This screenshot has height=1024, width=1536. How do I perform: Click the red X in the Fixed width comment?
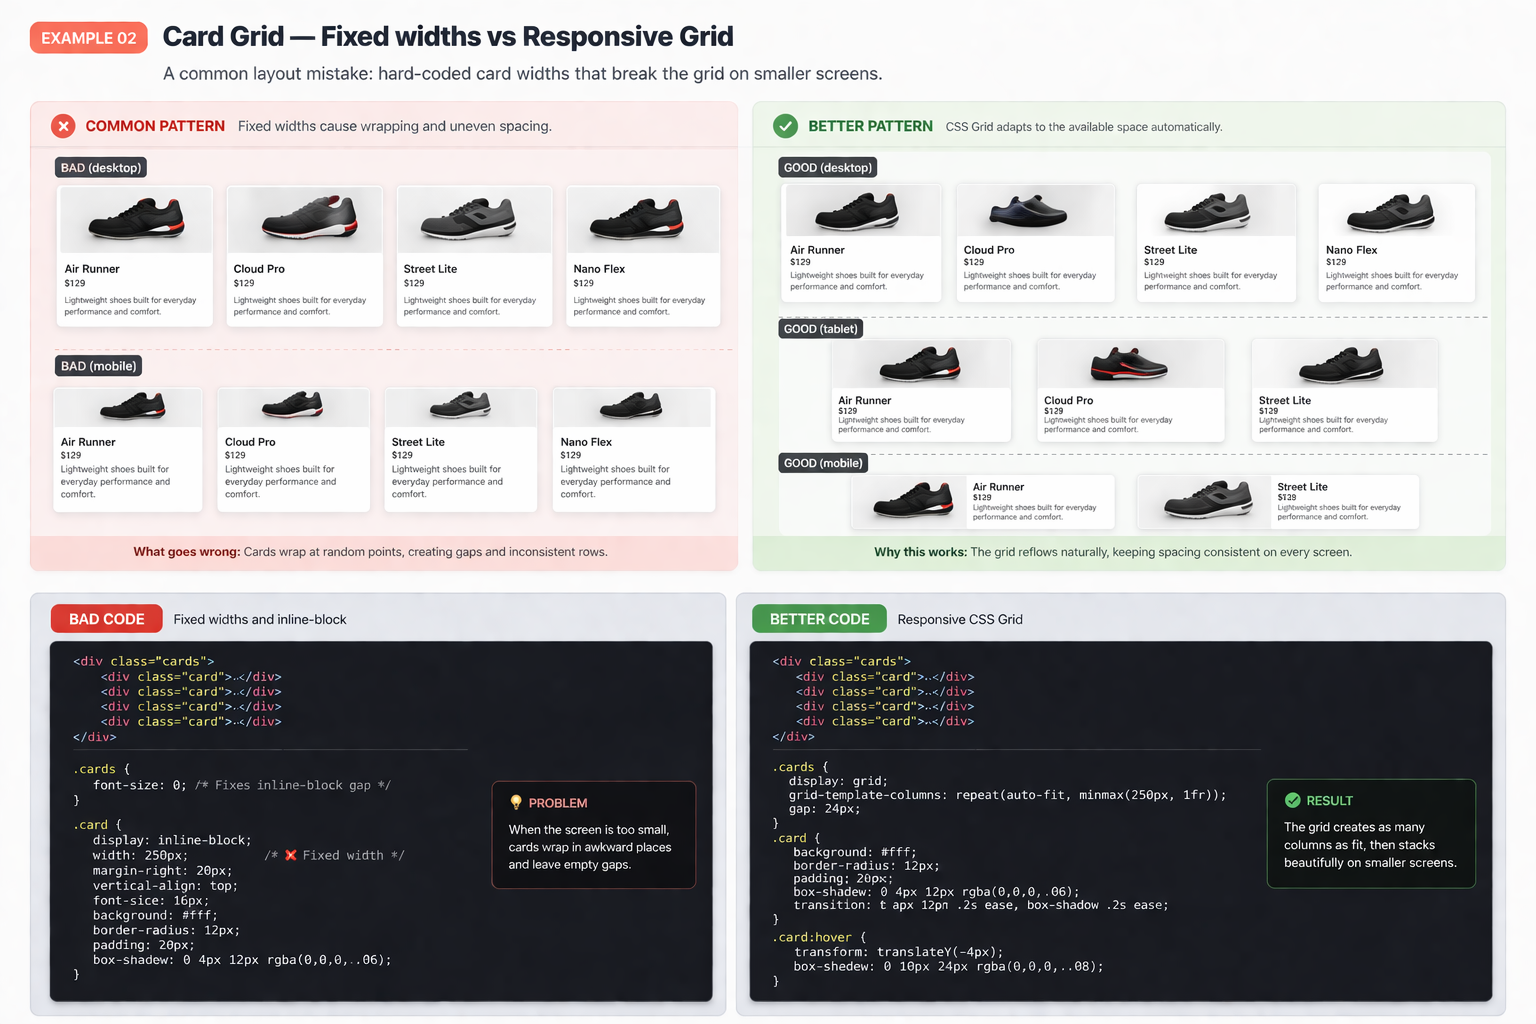pos(291,855)
